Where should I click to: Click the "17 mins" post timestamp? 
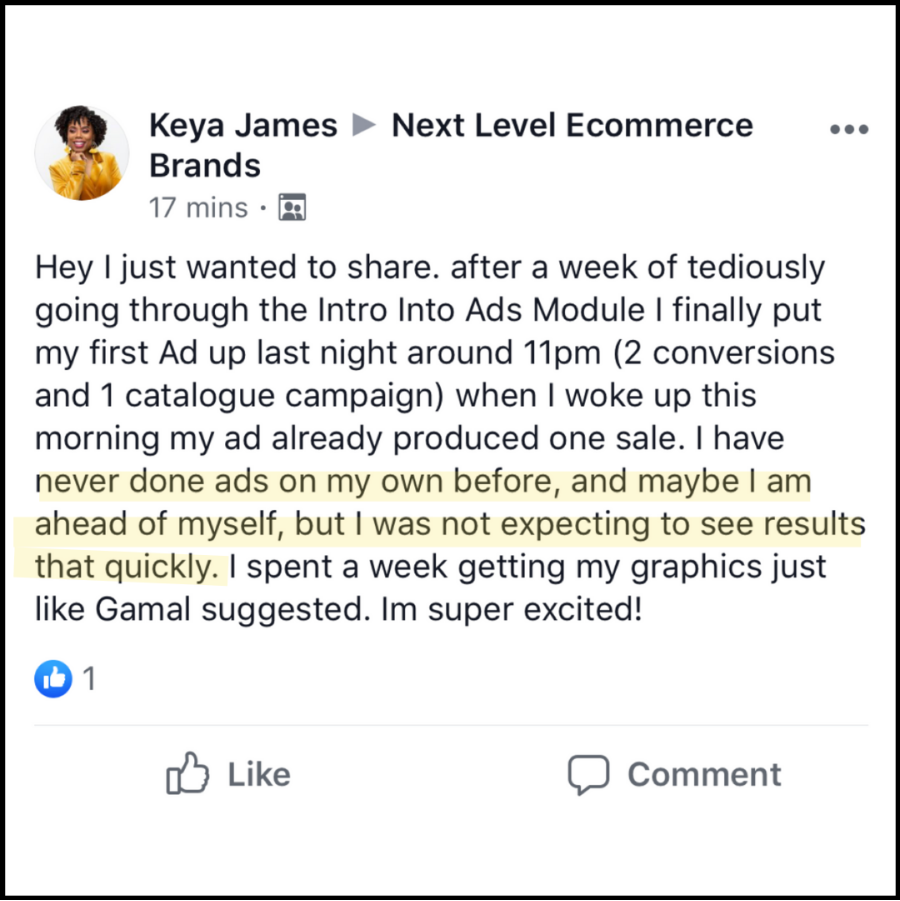point(198,208)
